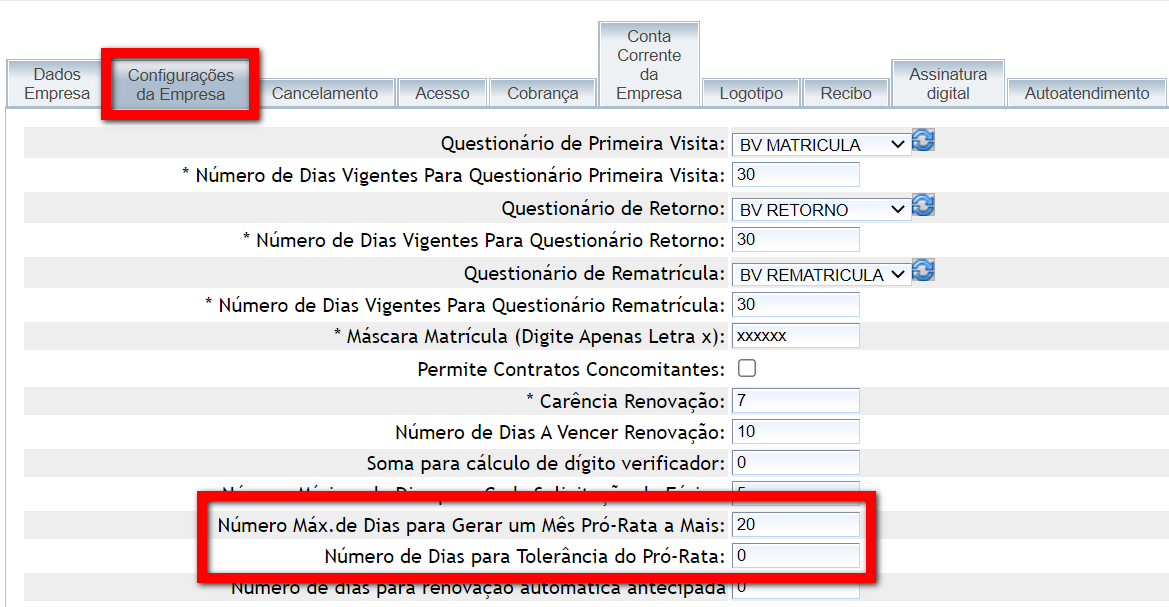Image resolution: width=1169 pixels, height=607 pixels.
Task: Open the Cancelamento tab
Action: pos(325,93)
